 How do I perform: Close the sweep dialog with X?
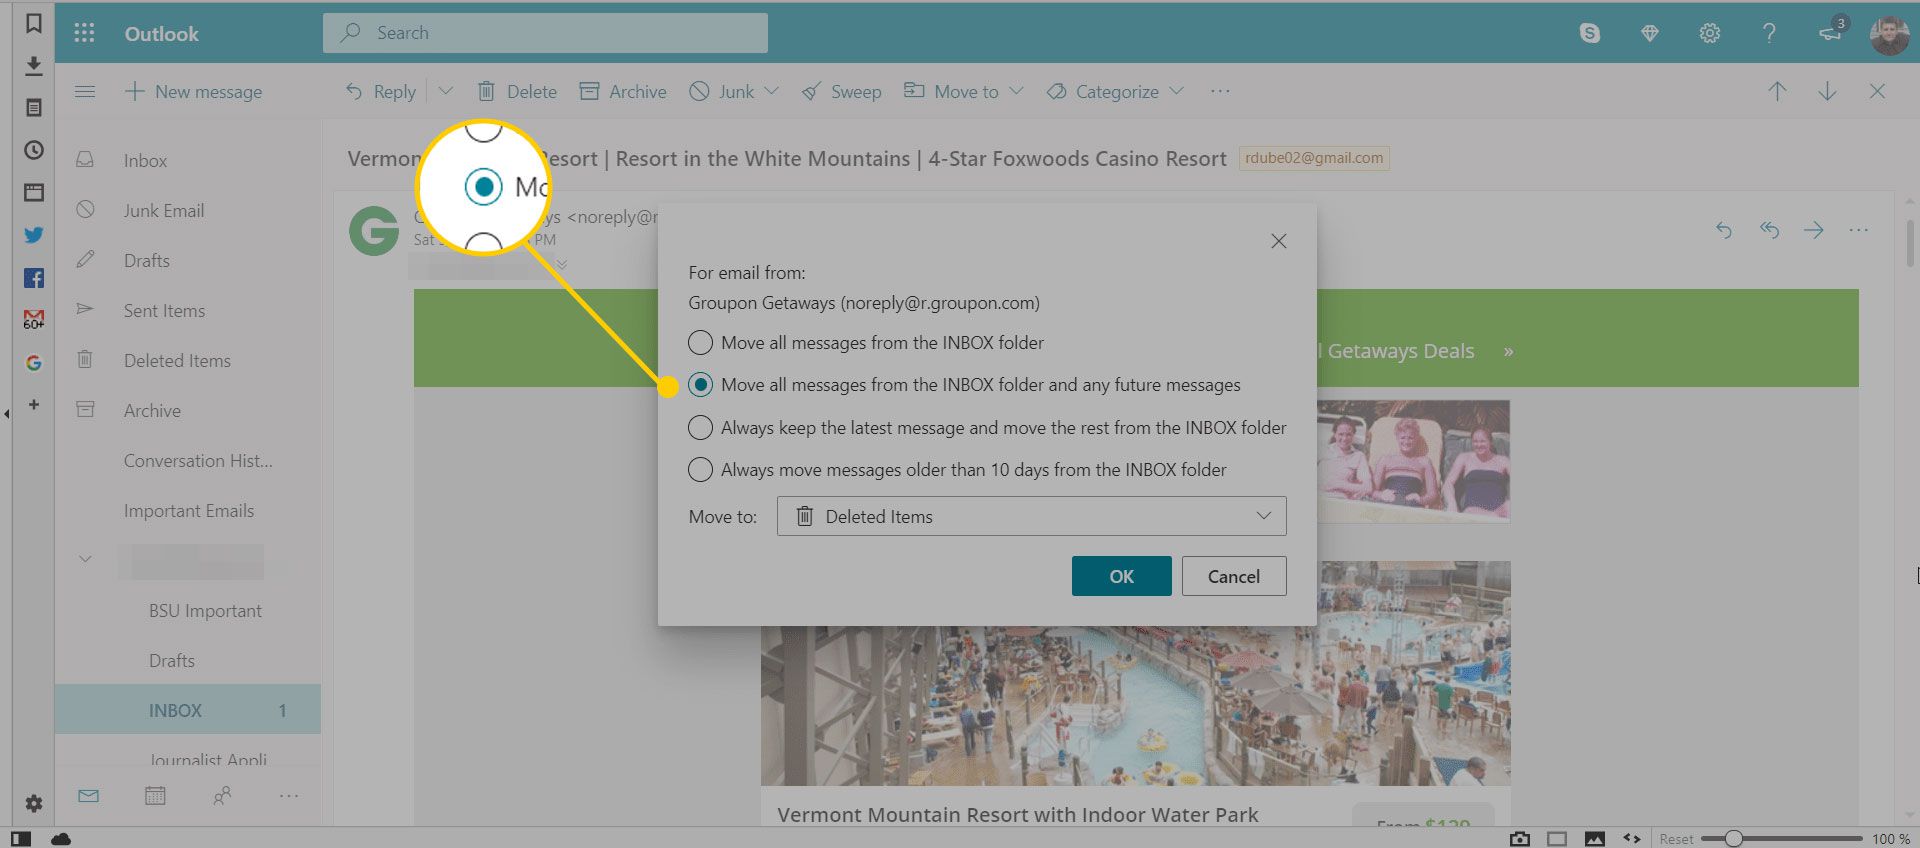coord(1278,241)
